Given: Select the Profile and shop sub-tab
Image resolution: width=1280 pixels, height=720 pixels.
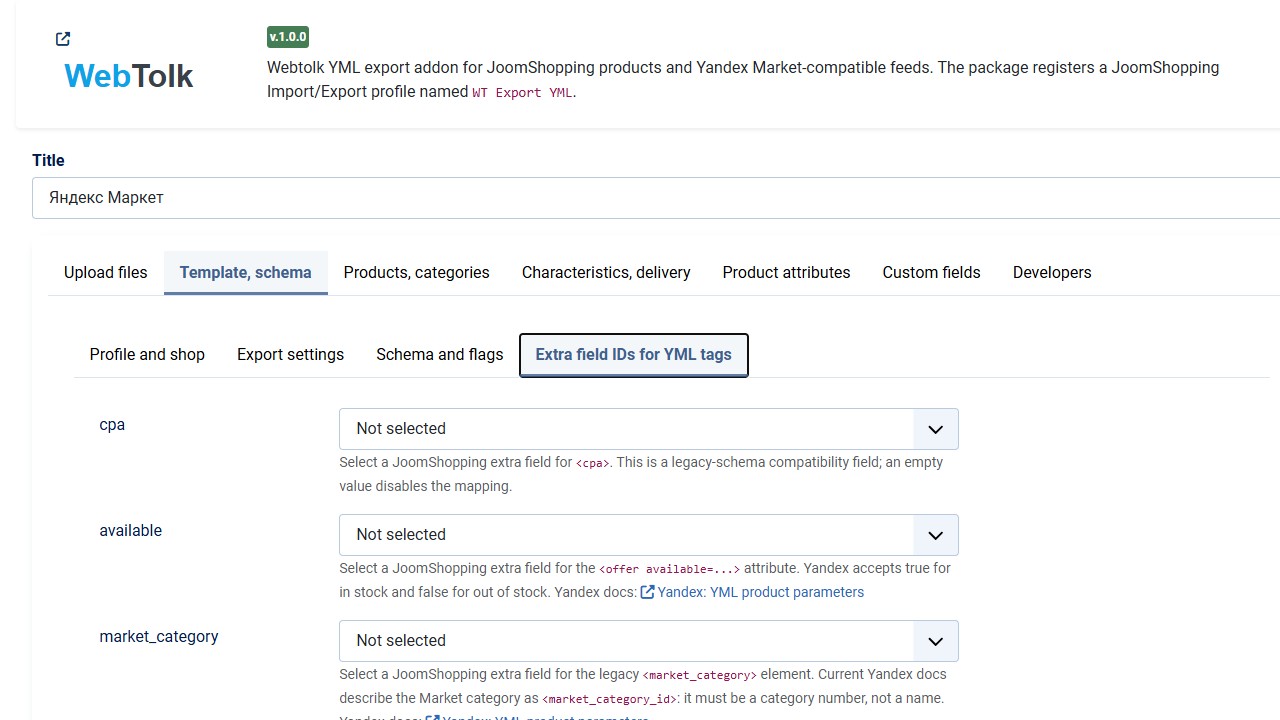Looking at the screenshot, I should (147, 355).
